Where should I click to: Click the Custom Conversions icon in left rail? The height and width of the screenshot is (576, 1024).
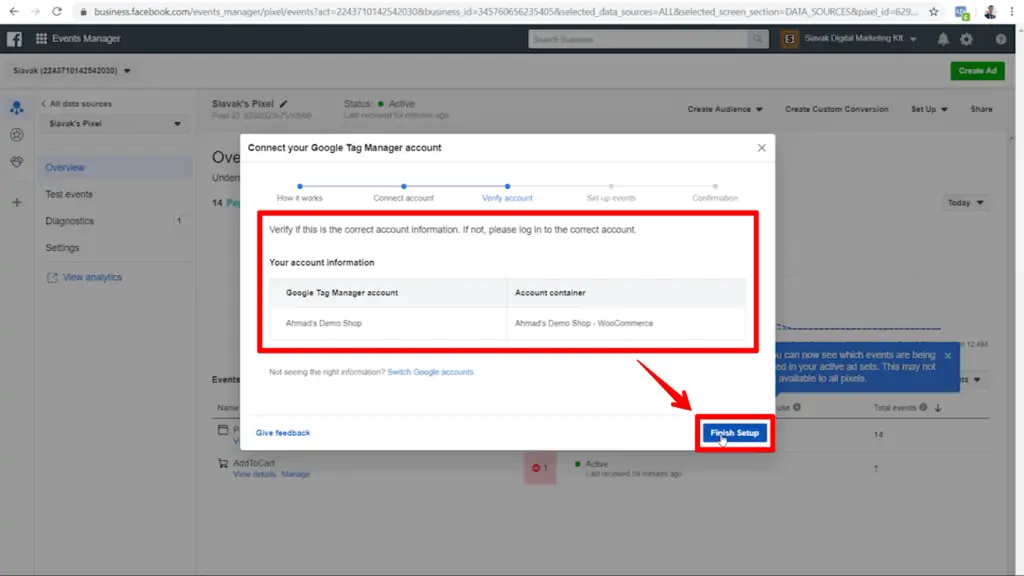(16, 135)
